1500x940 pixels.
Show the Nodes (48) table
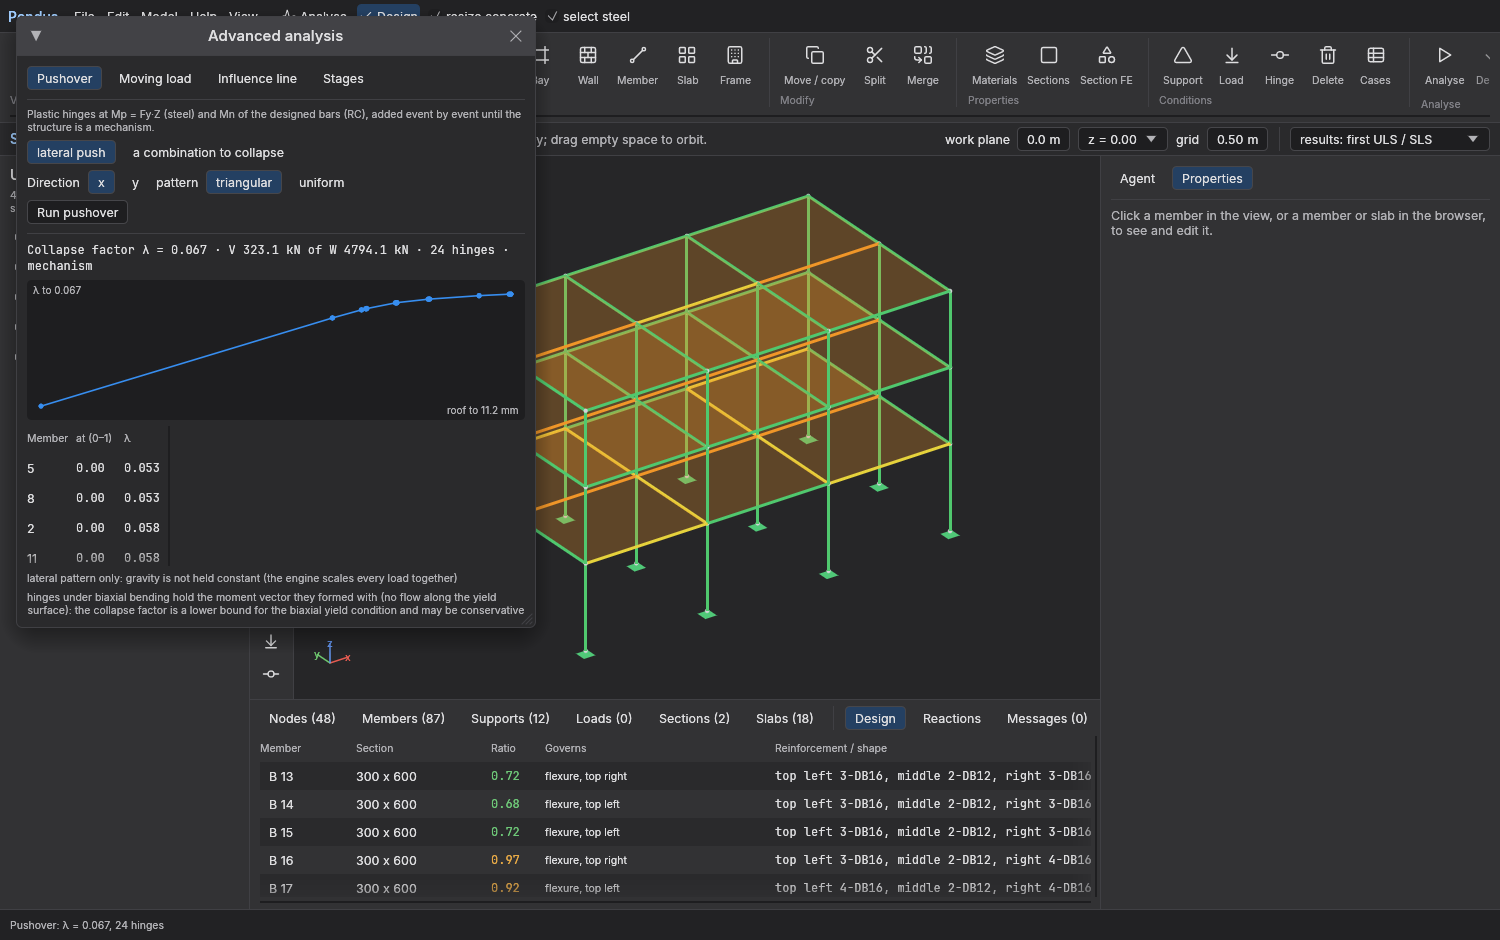pos(302,719)
